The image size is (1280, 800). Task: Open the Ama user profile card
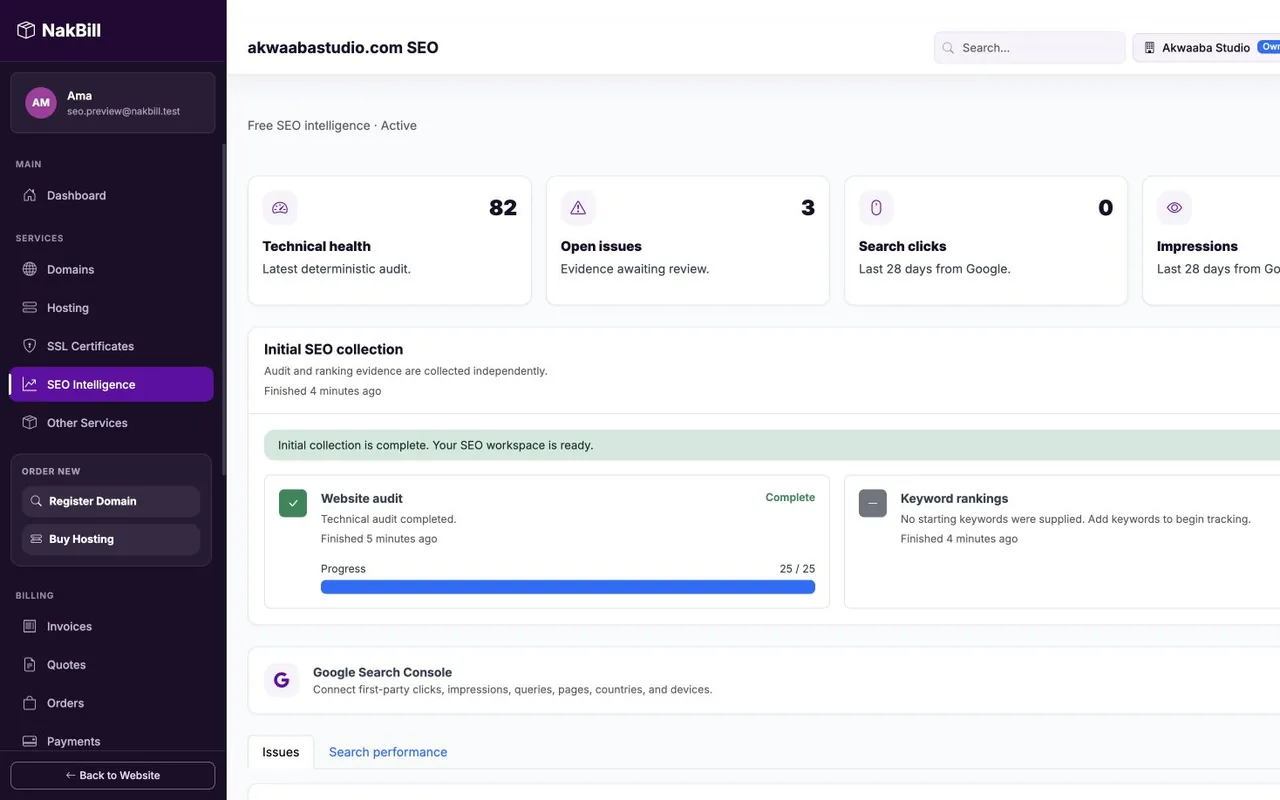tap(112, 102)
